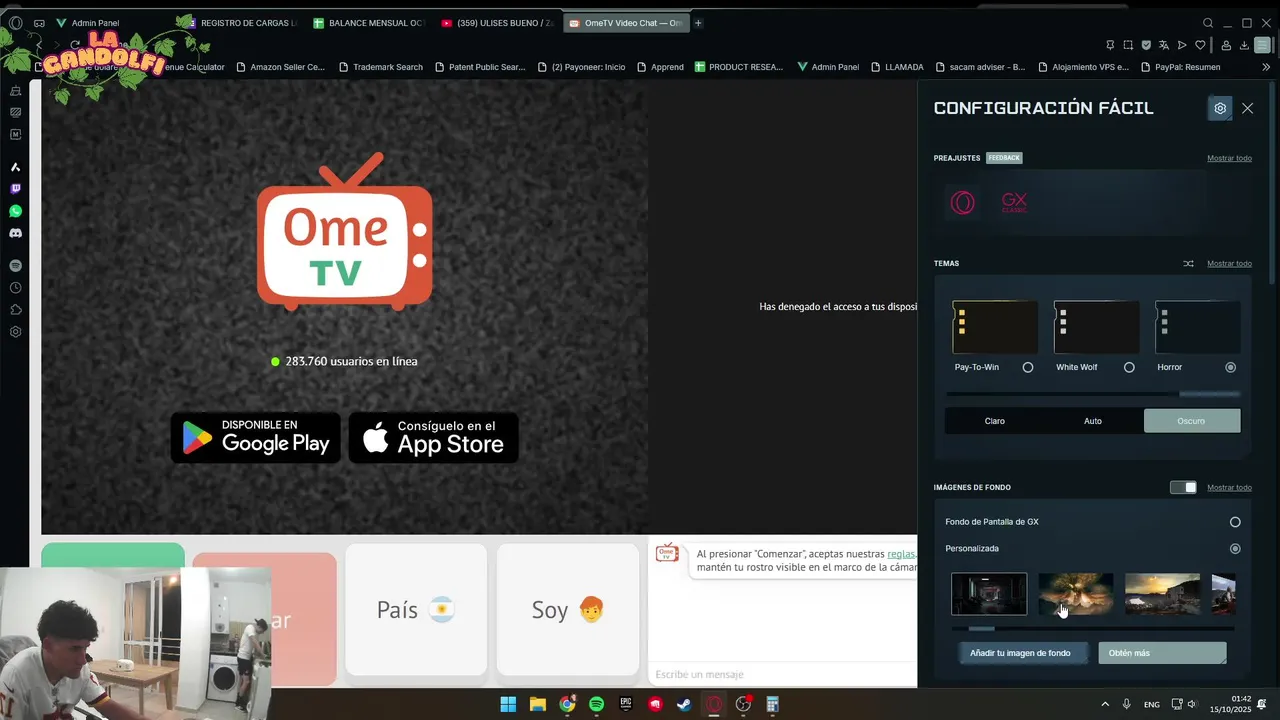
Task: Select the Opera default preset
Action: (x=962, y=203)
